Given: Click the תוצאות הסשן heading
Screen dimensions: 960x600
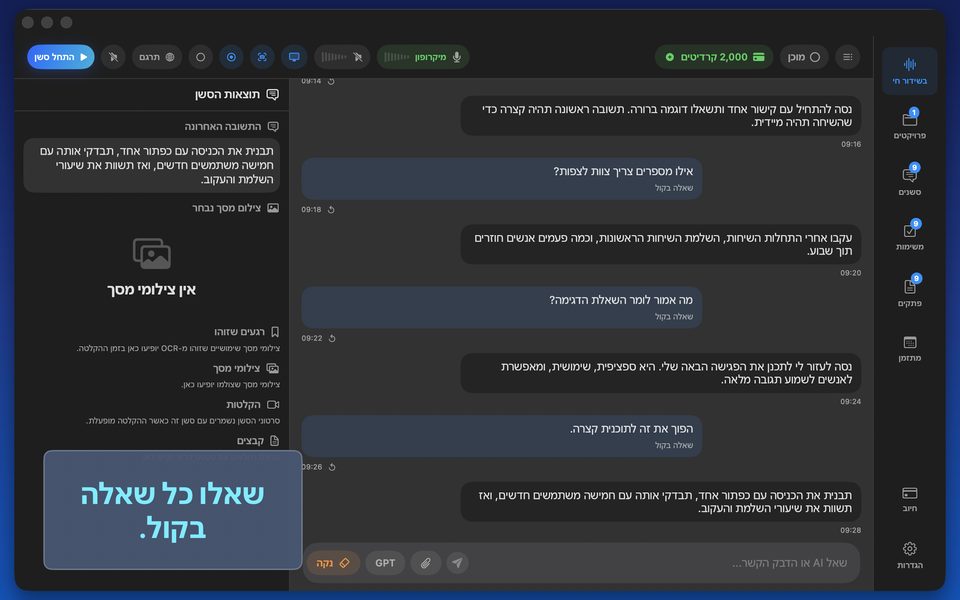Looking at the screenshot, I should (227, 94).
